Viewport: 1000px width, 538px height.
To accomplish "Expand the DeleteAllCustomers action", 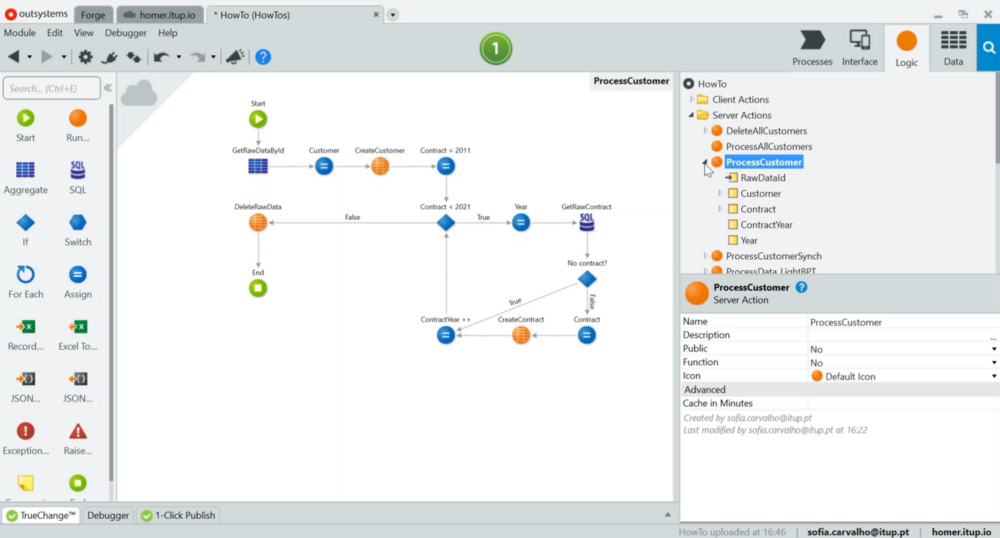I will pos(705,131).
